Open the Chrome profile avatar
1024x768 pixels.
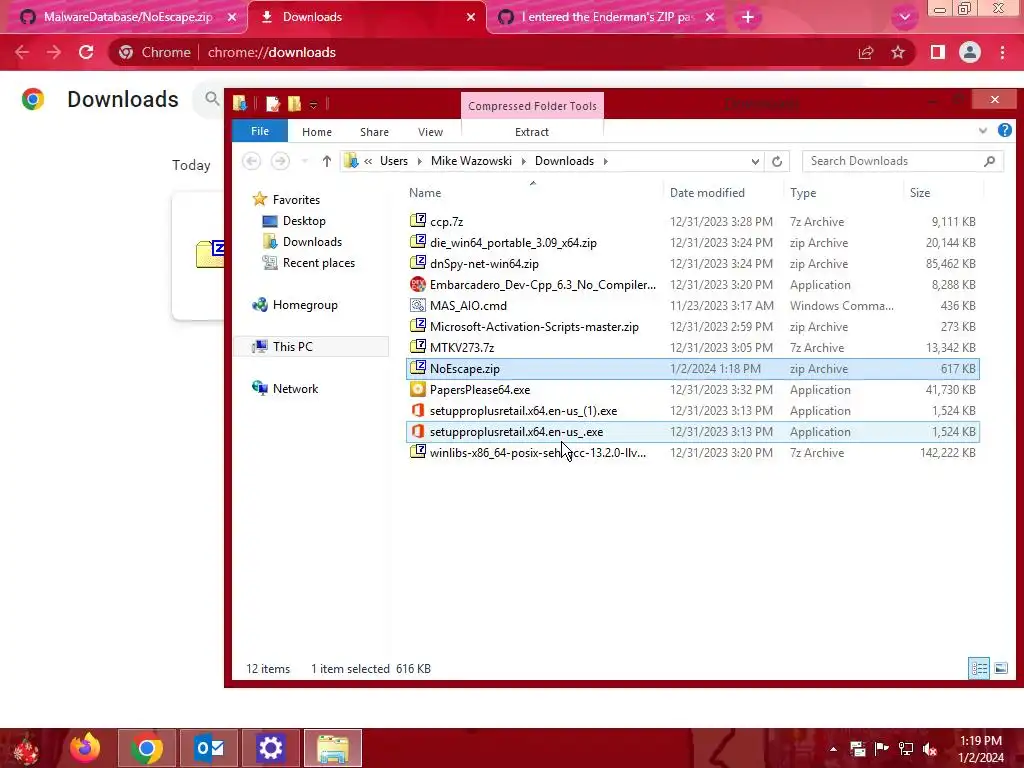pyautogui.click(x=970, y=52)
